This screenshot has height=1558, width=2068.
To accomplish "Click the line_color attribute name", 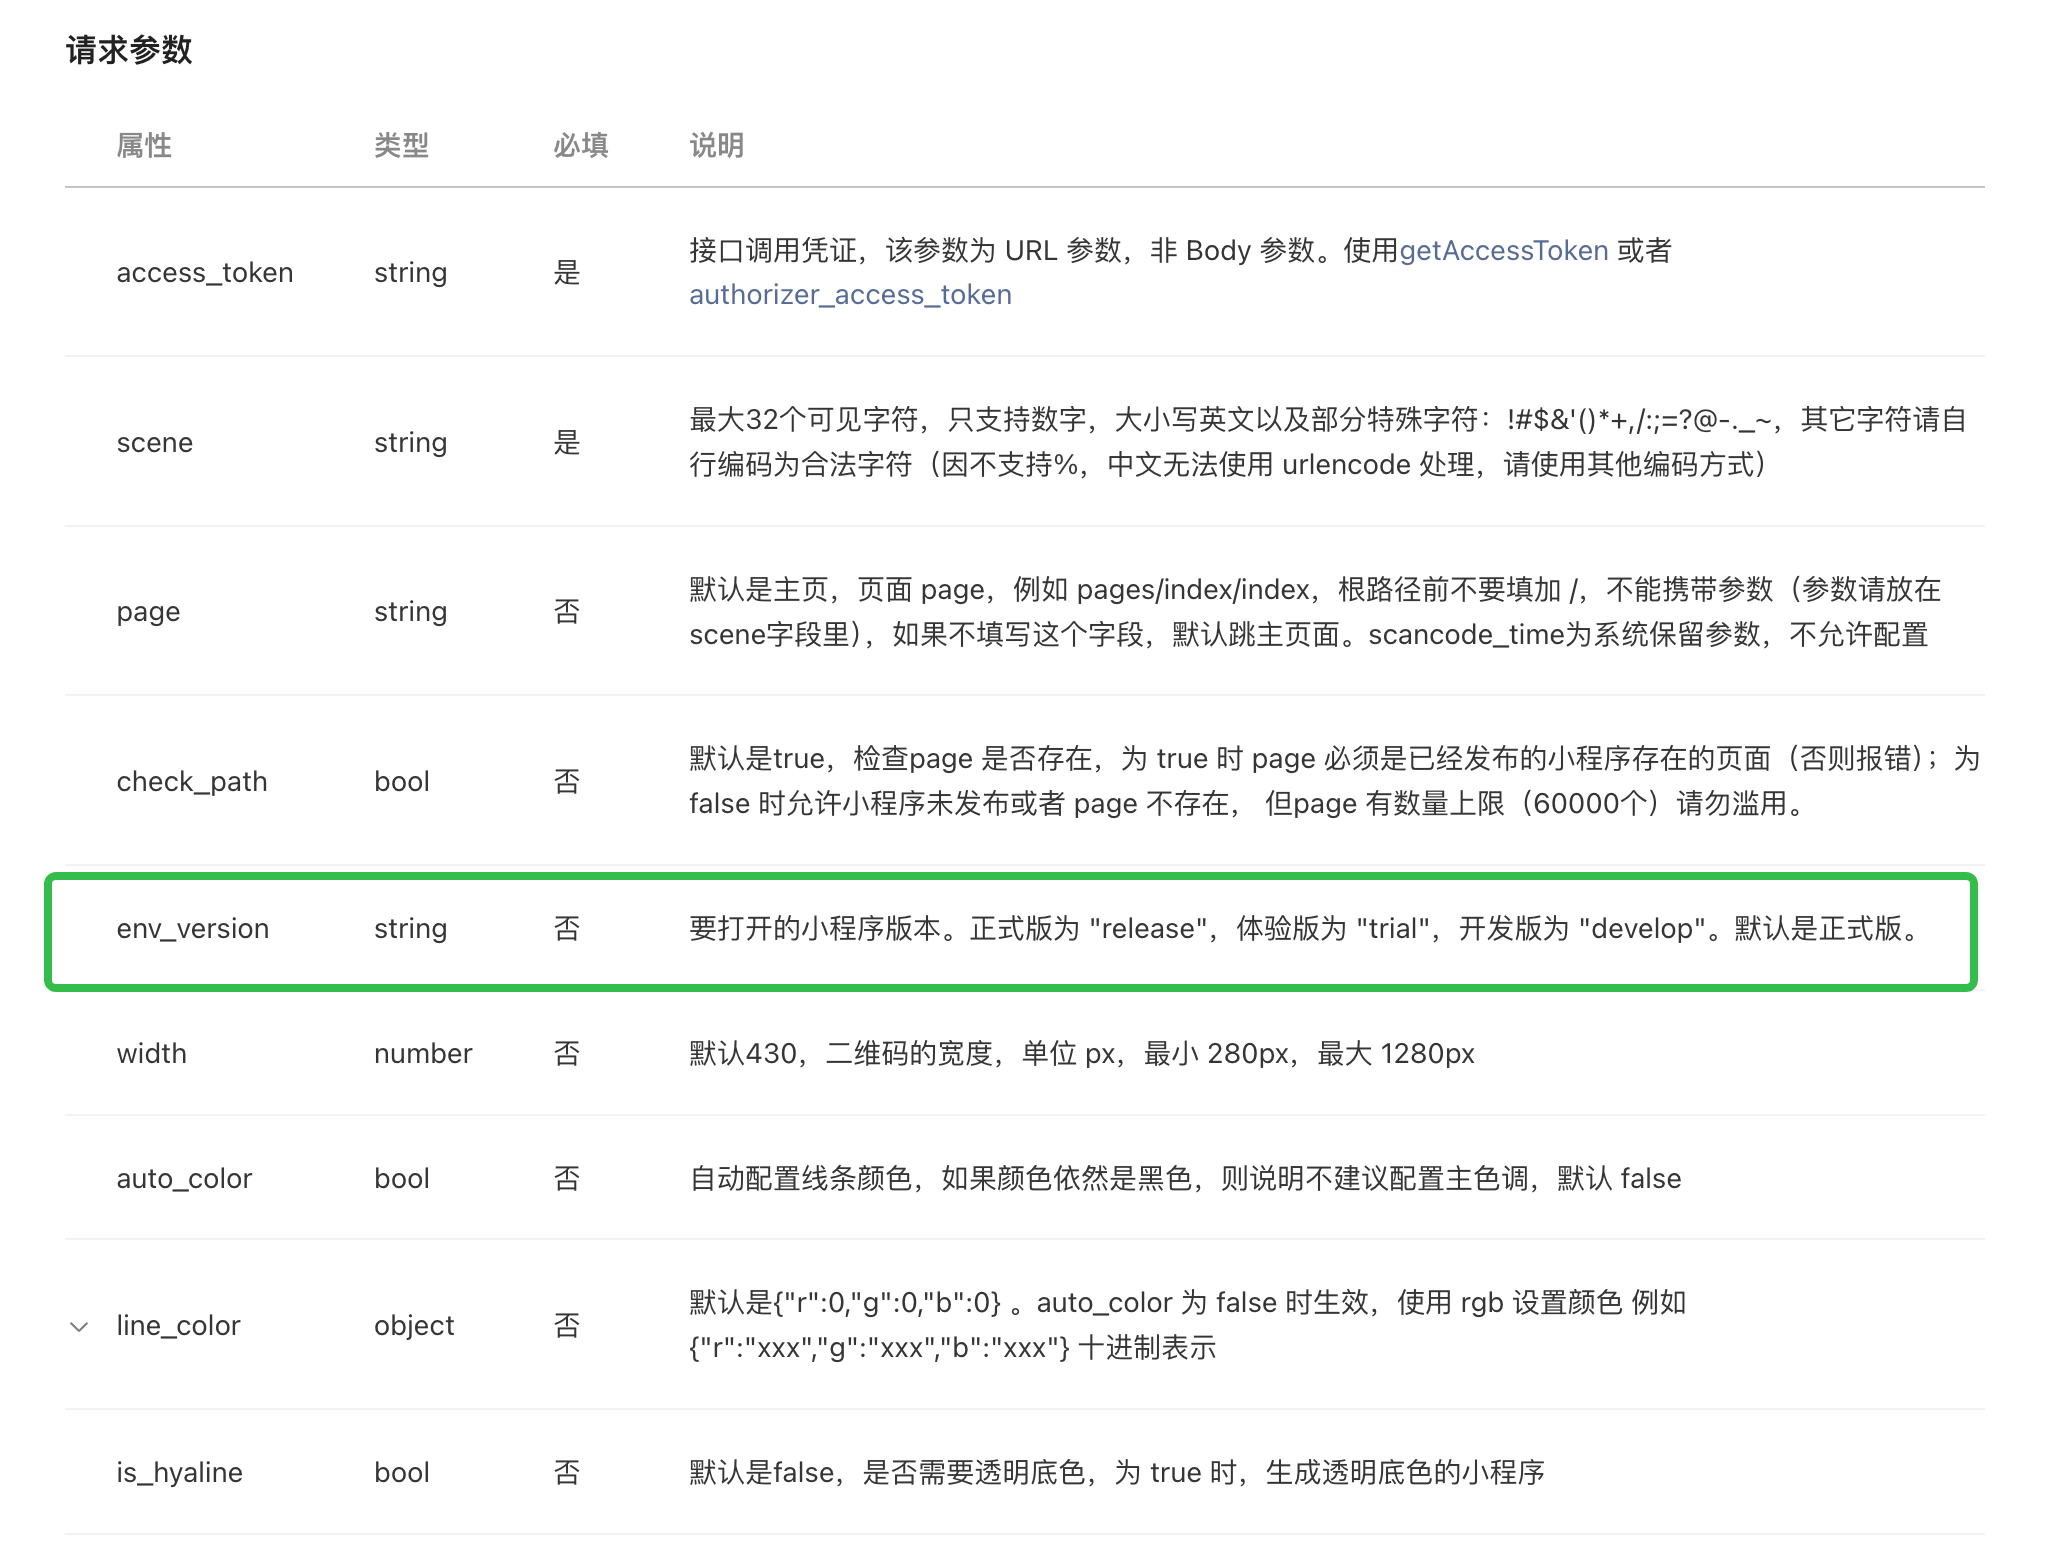I will [178, 1326].
